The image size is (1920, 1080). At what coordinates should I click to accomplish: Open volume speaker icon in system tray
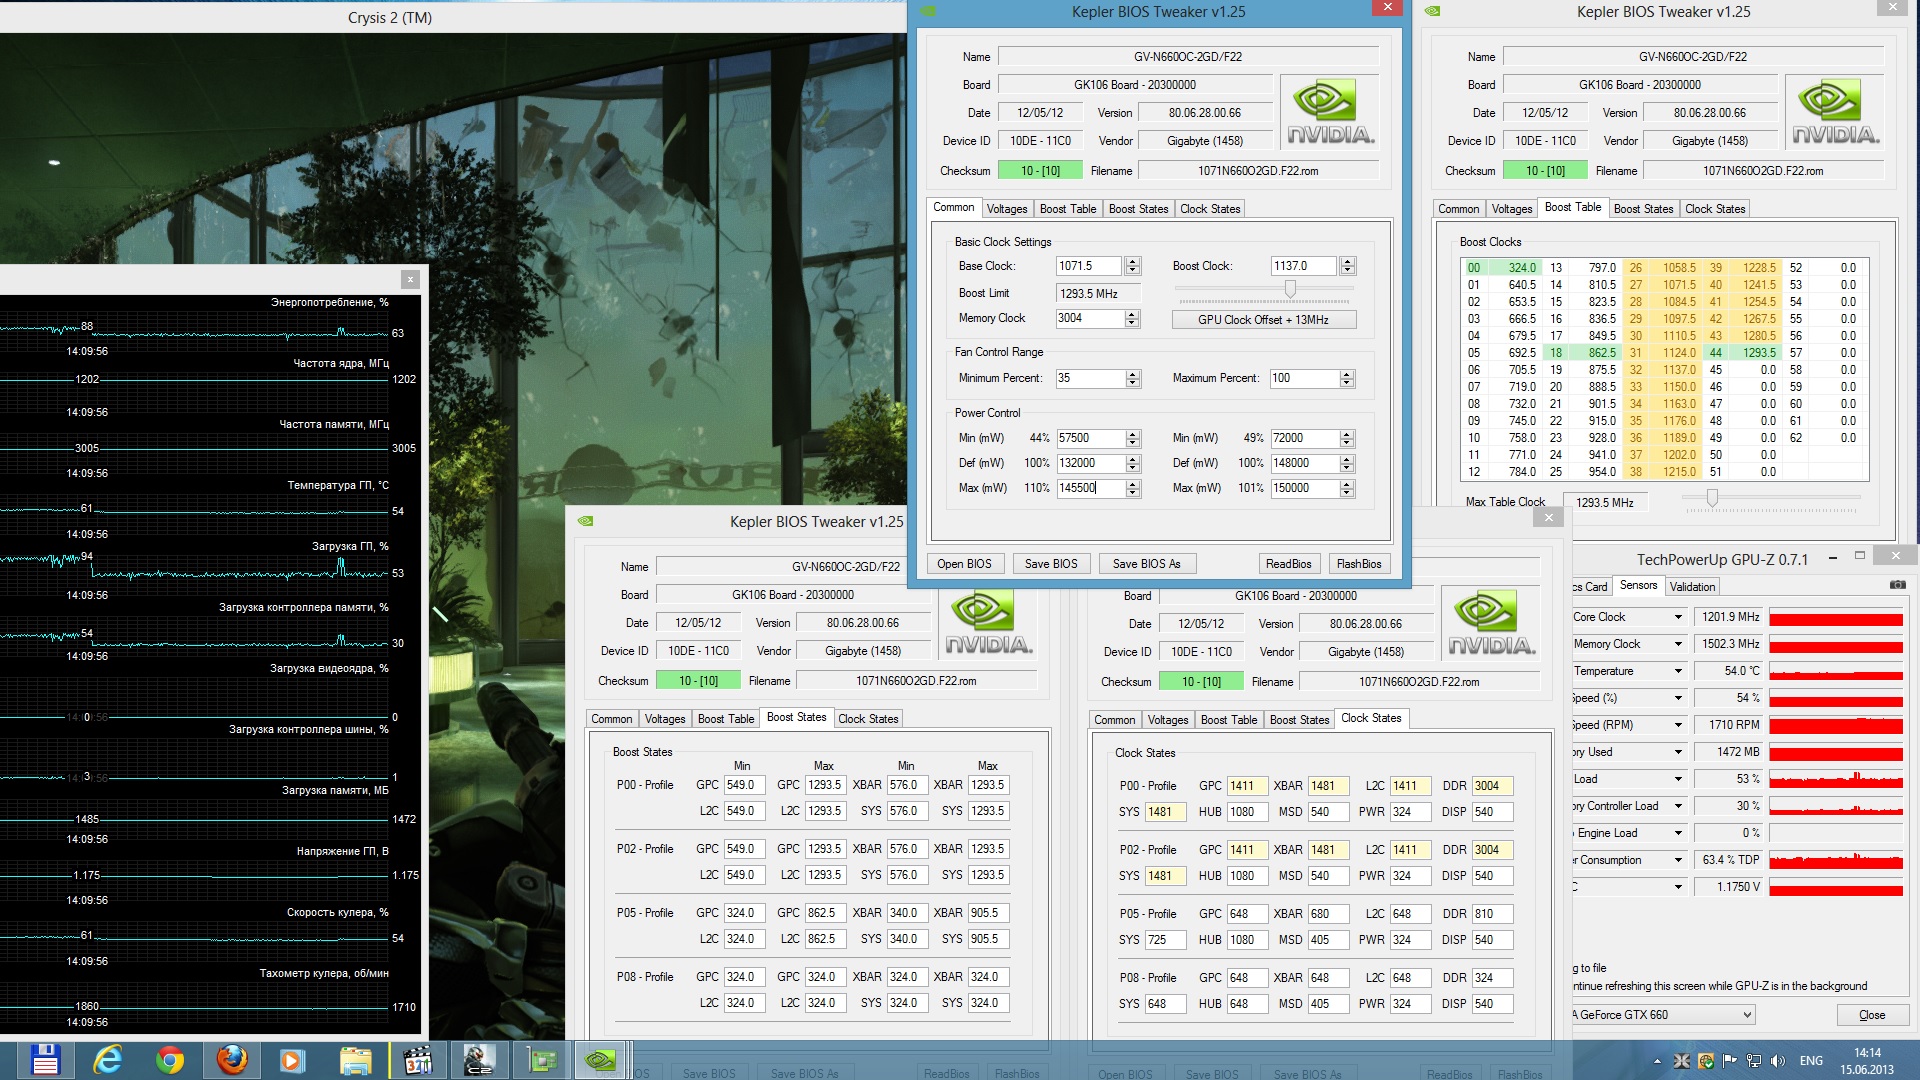tap(1778, 1061)
